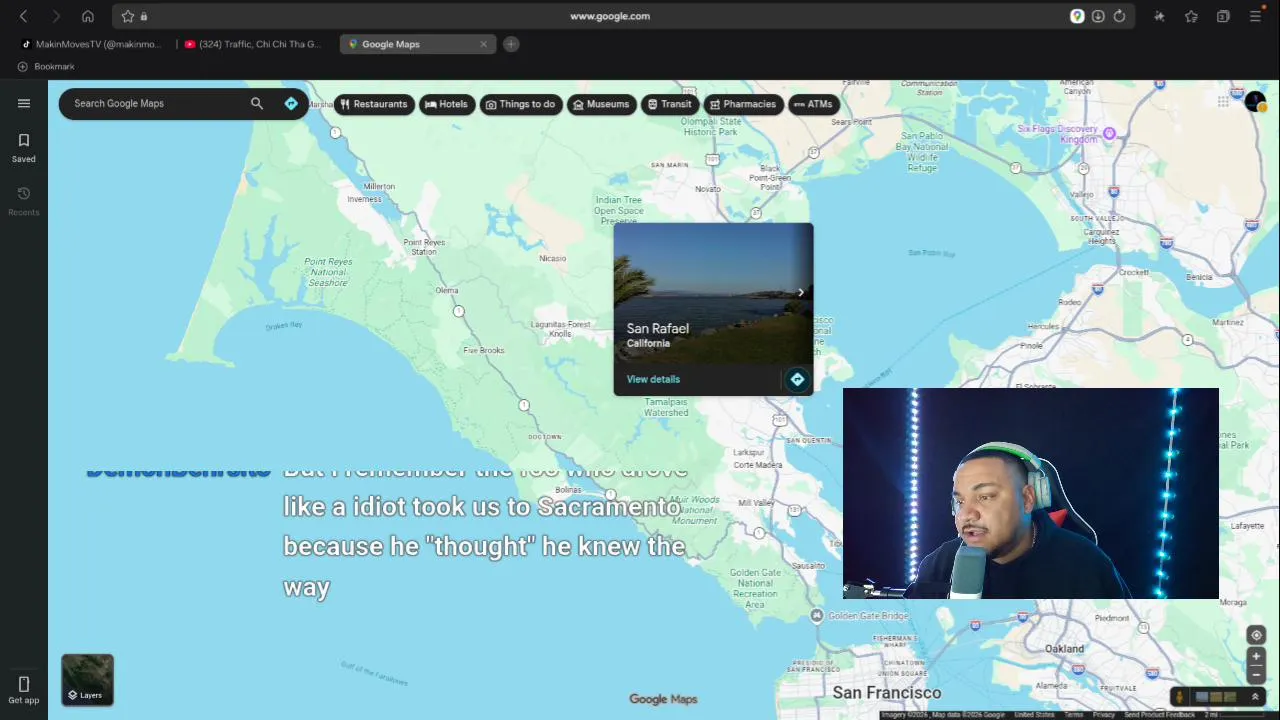Screen dimensions: 1280x720
Task: Click the San Rafael photo thumbnail
Action: click(713, 292)
